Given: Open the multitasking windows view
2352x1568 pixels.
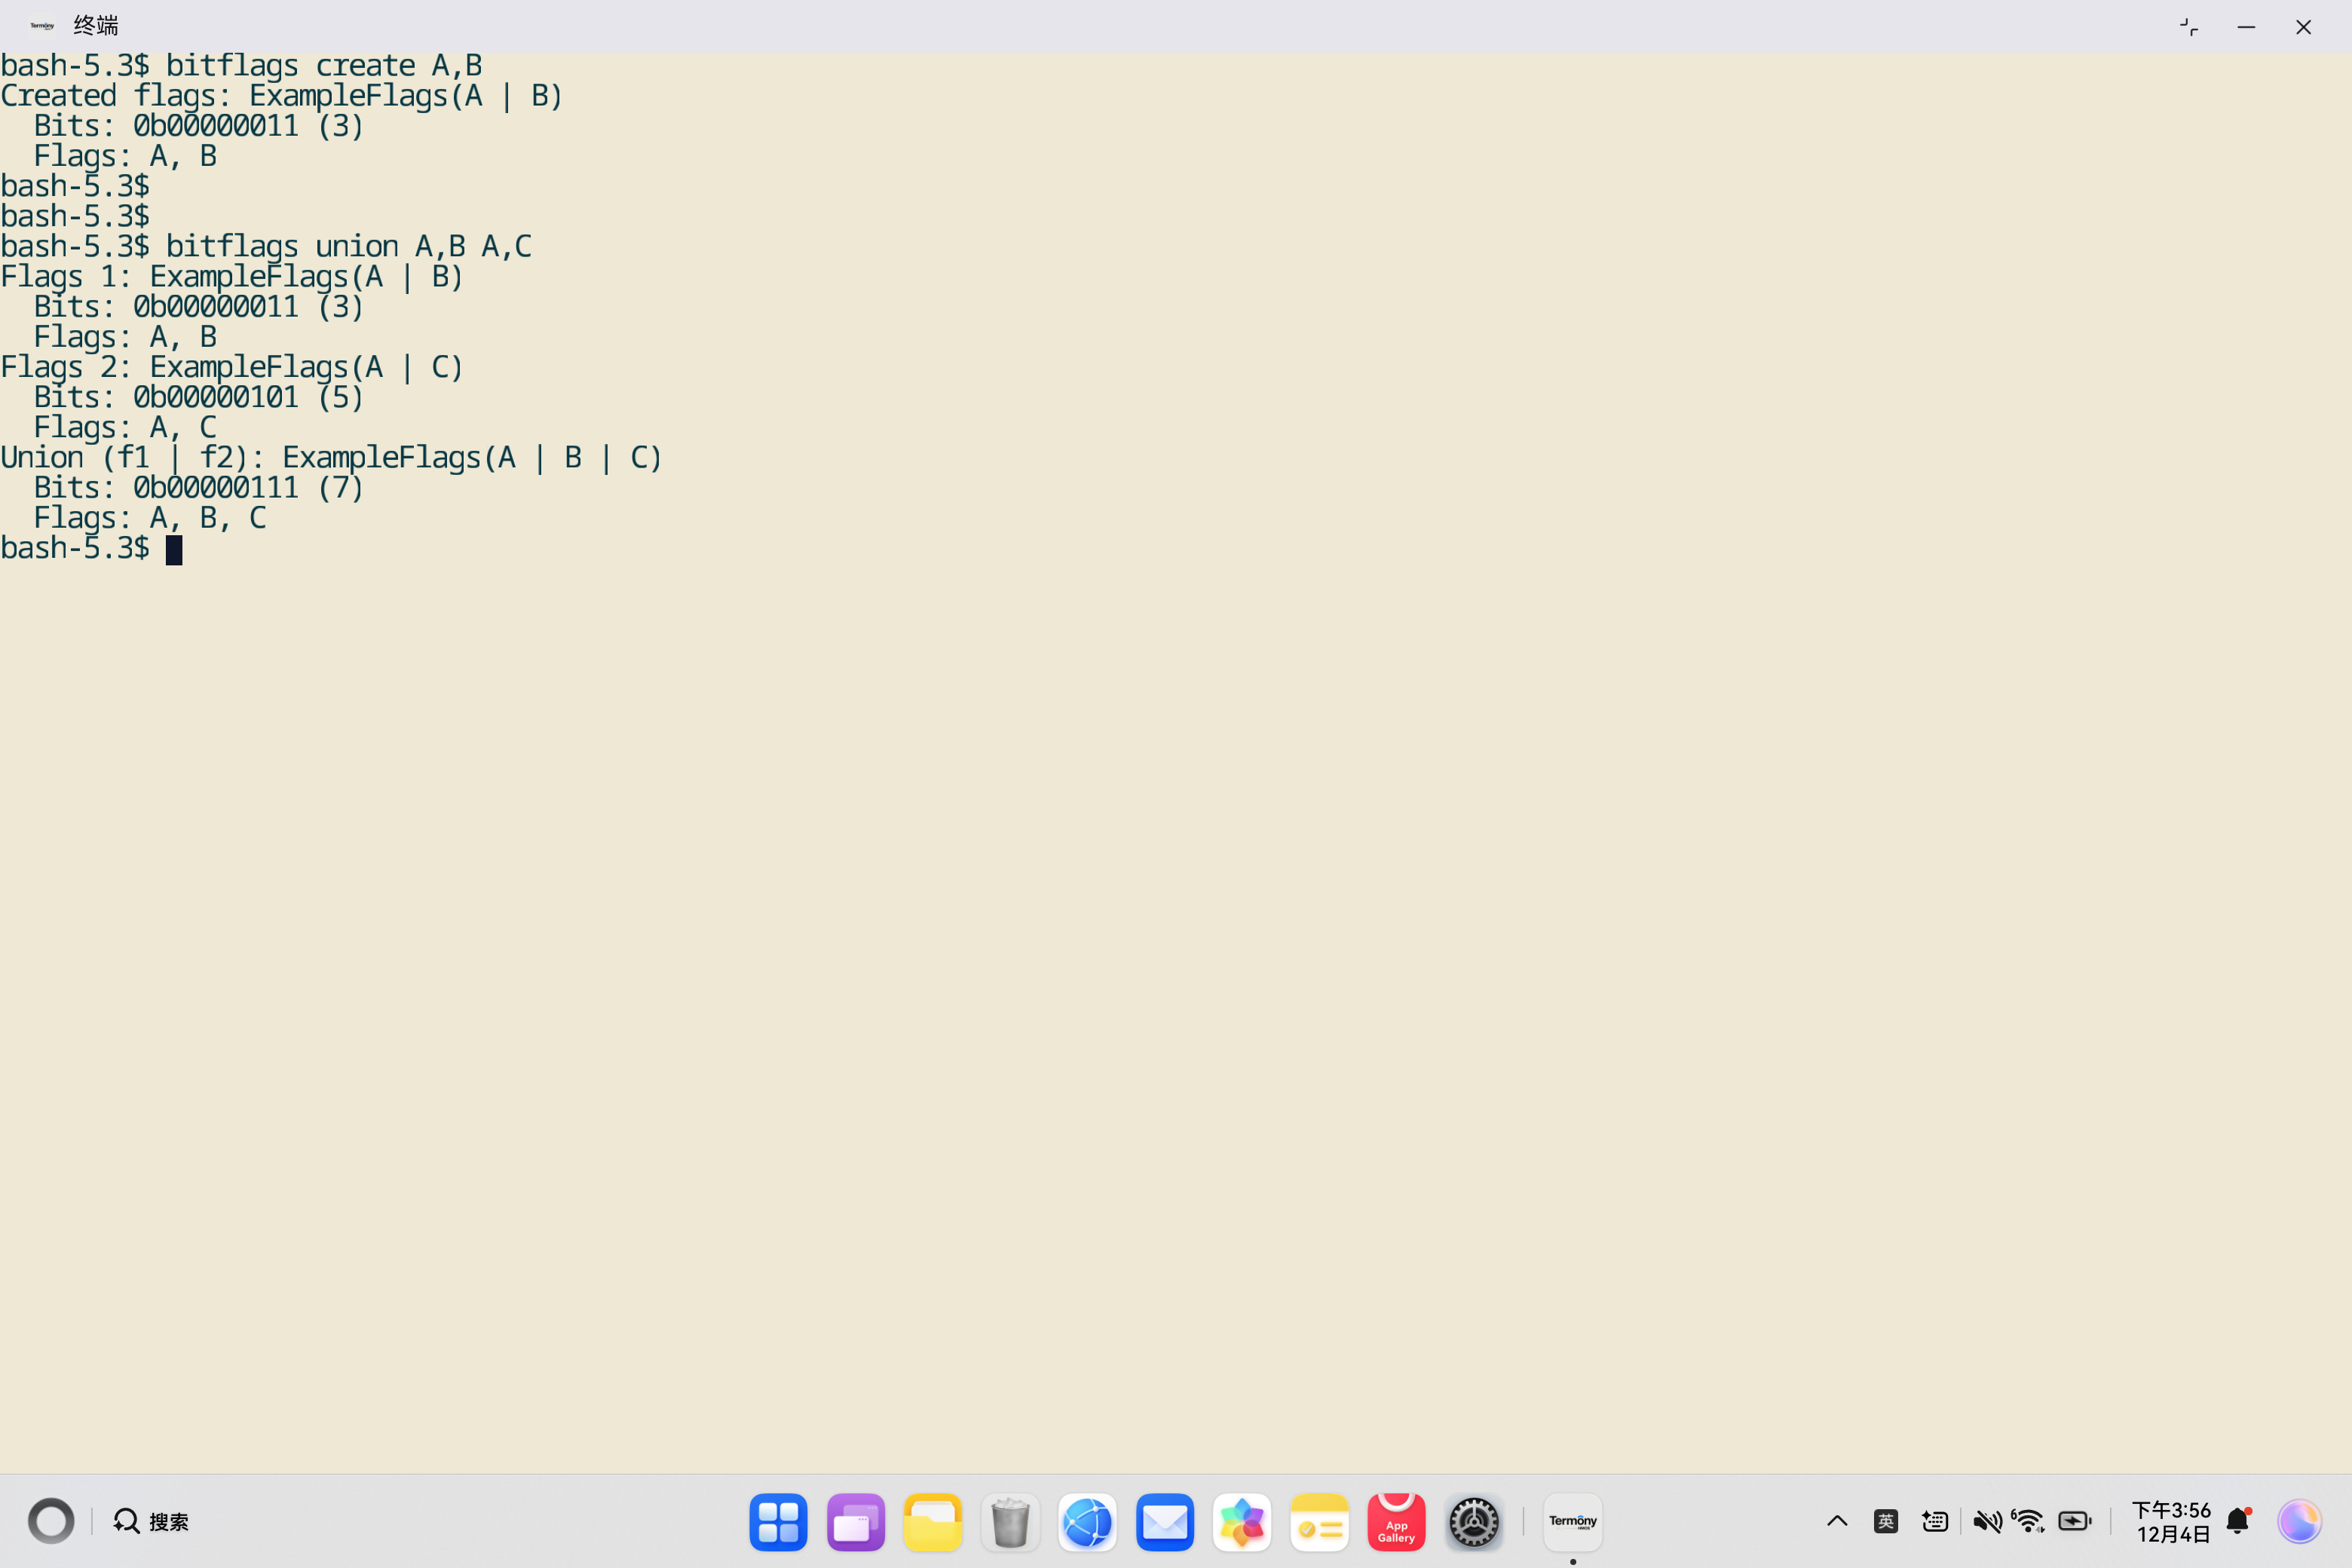Looking at the screenshot, I should (855, 1521).
